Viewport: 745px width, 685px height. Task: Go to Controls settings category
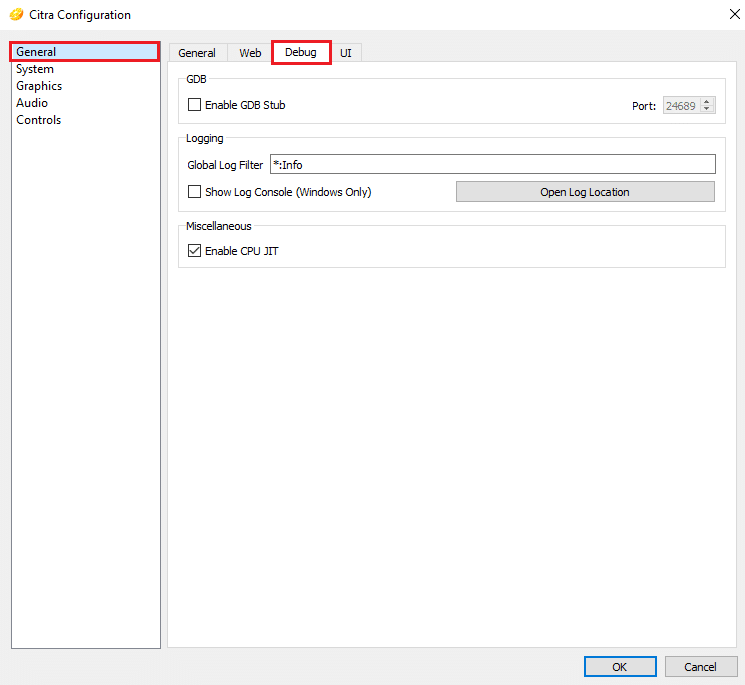coord(38,120)
